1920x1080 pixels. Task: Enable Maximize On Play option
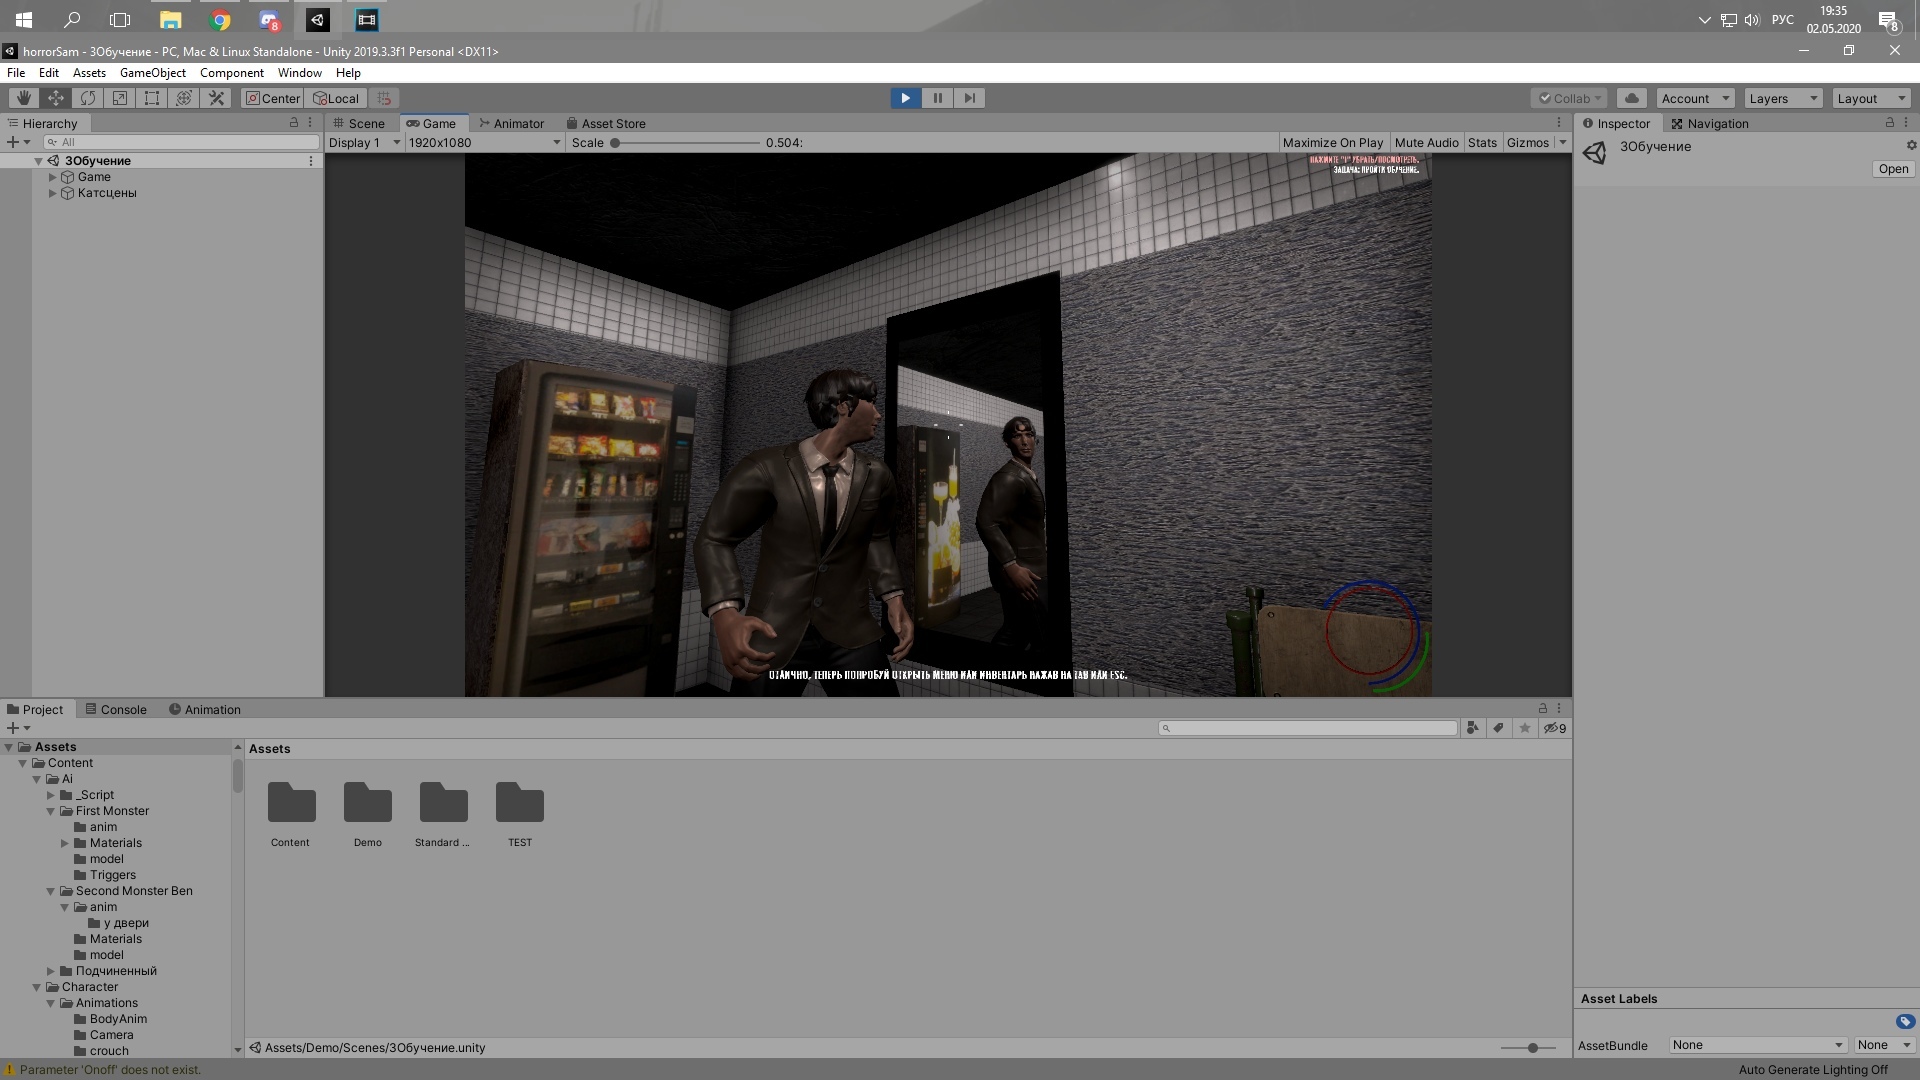[x=1333, y=142]
